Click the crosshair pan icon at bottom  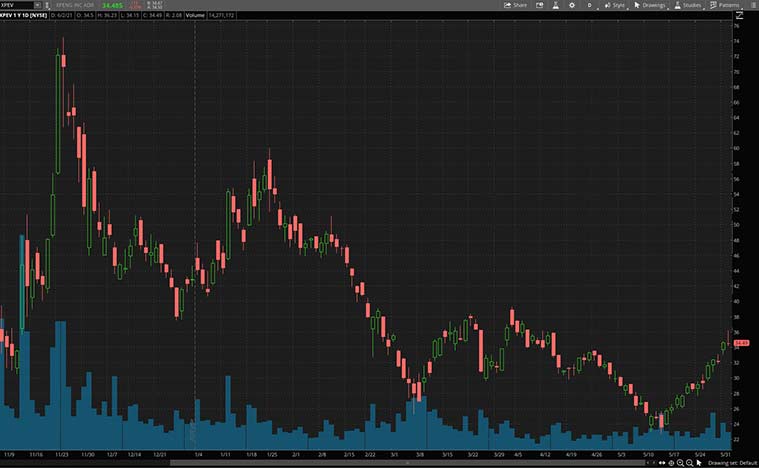[x=671, y=463]
